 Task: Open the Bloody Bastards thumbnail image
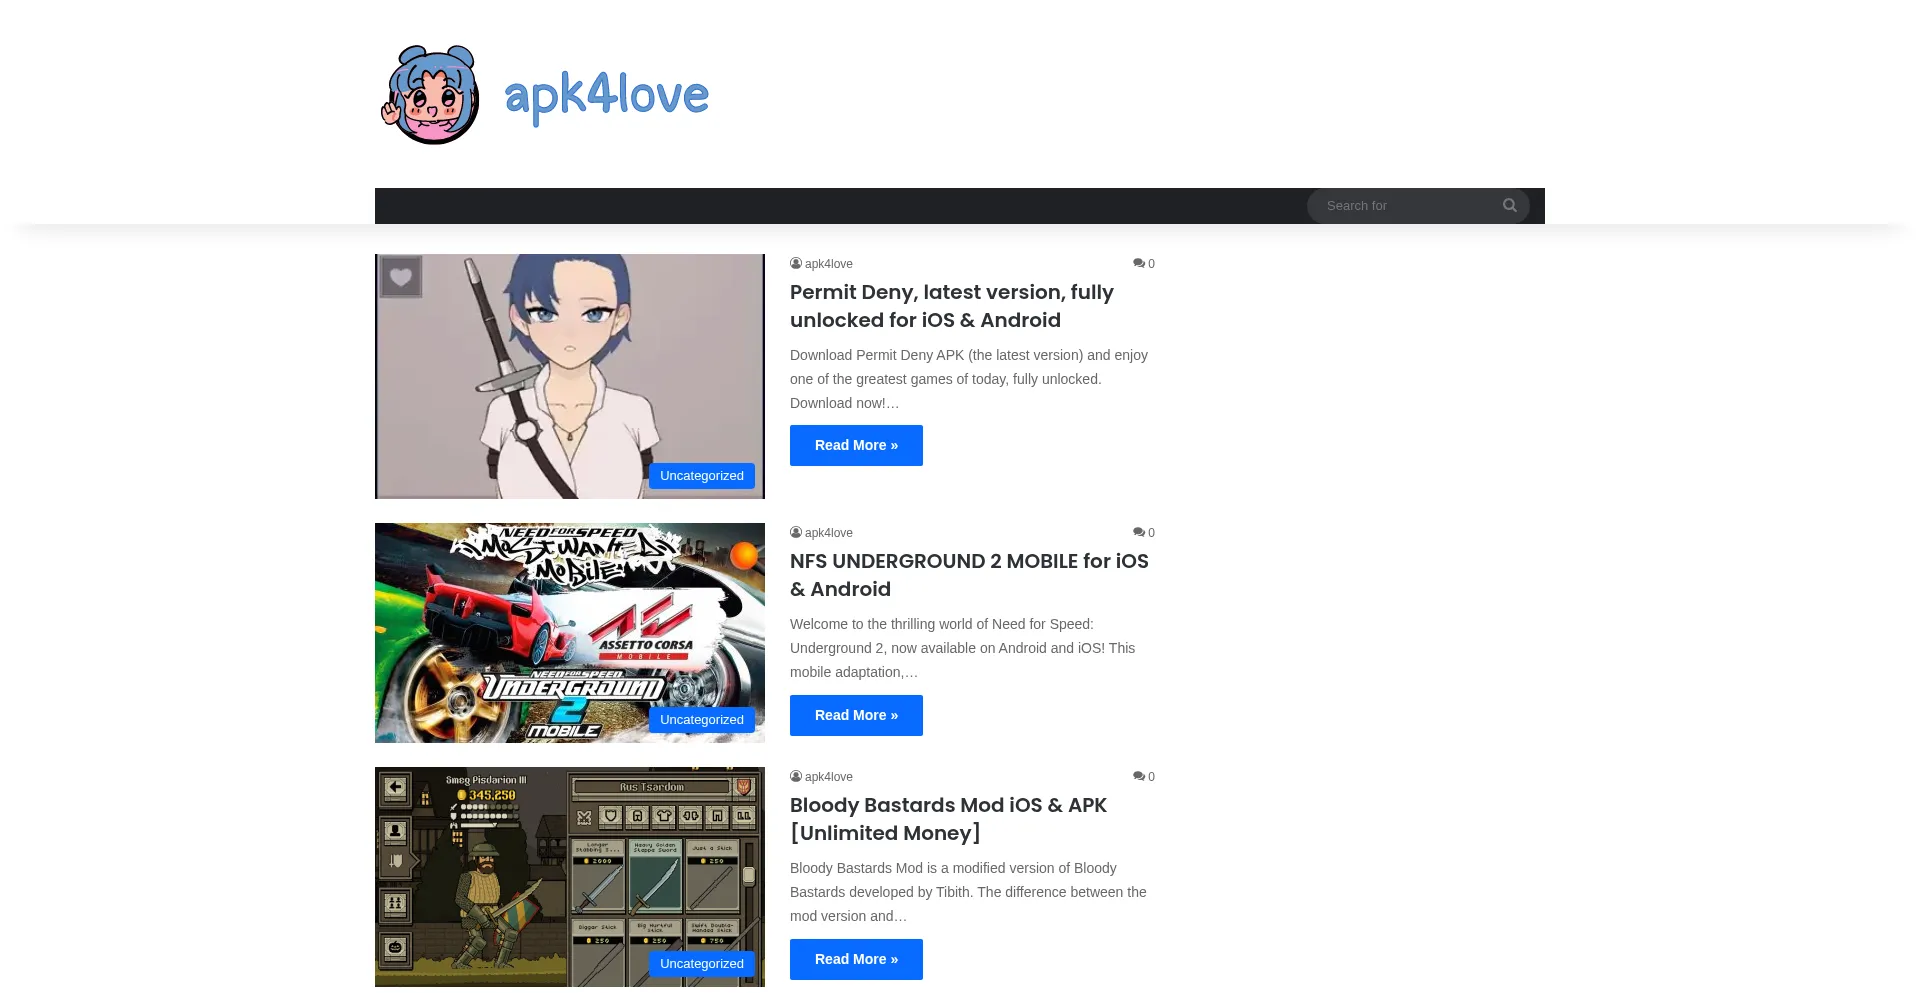pos(570,877)
